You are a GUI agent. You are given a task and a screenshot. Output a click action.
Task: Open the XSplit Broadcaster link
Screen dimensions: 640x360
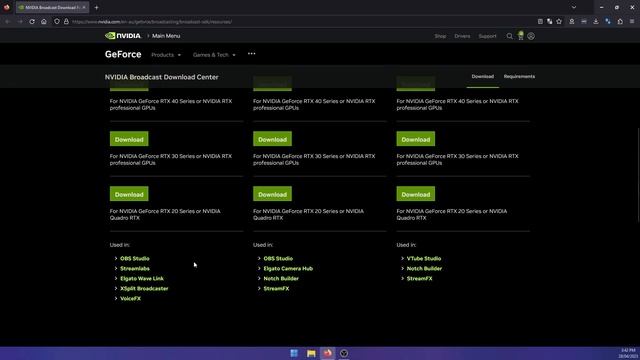pos(144,289)
